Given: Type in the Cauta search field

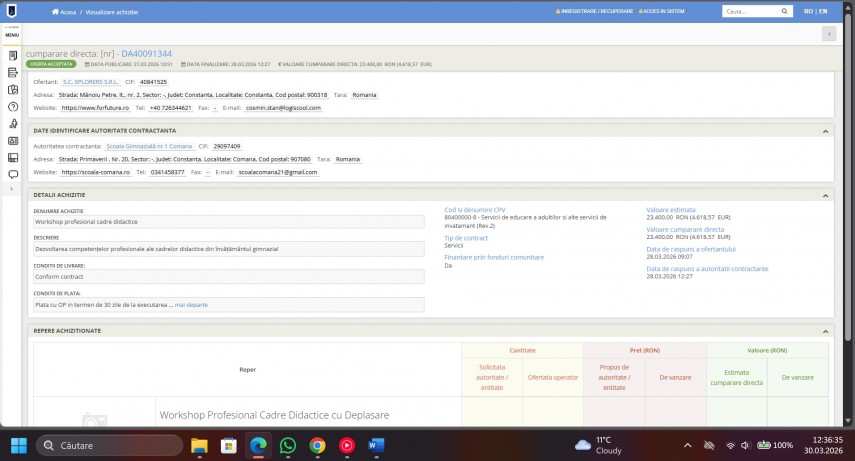Looking at the screenshot, I should pos(750,11).
